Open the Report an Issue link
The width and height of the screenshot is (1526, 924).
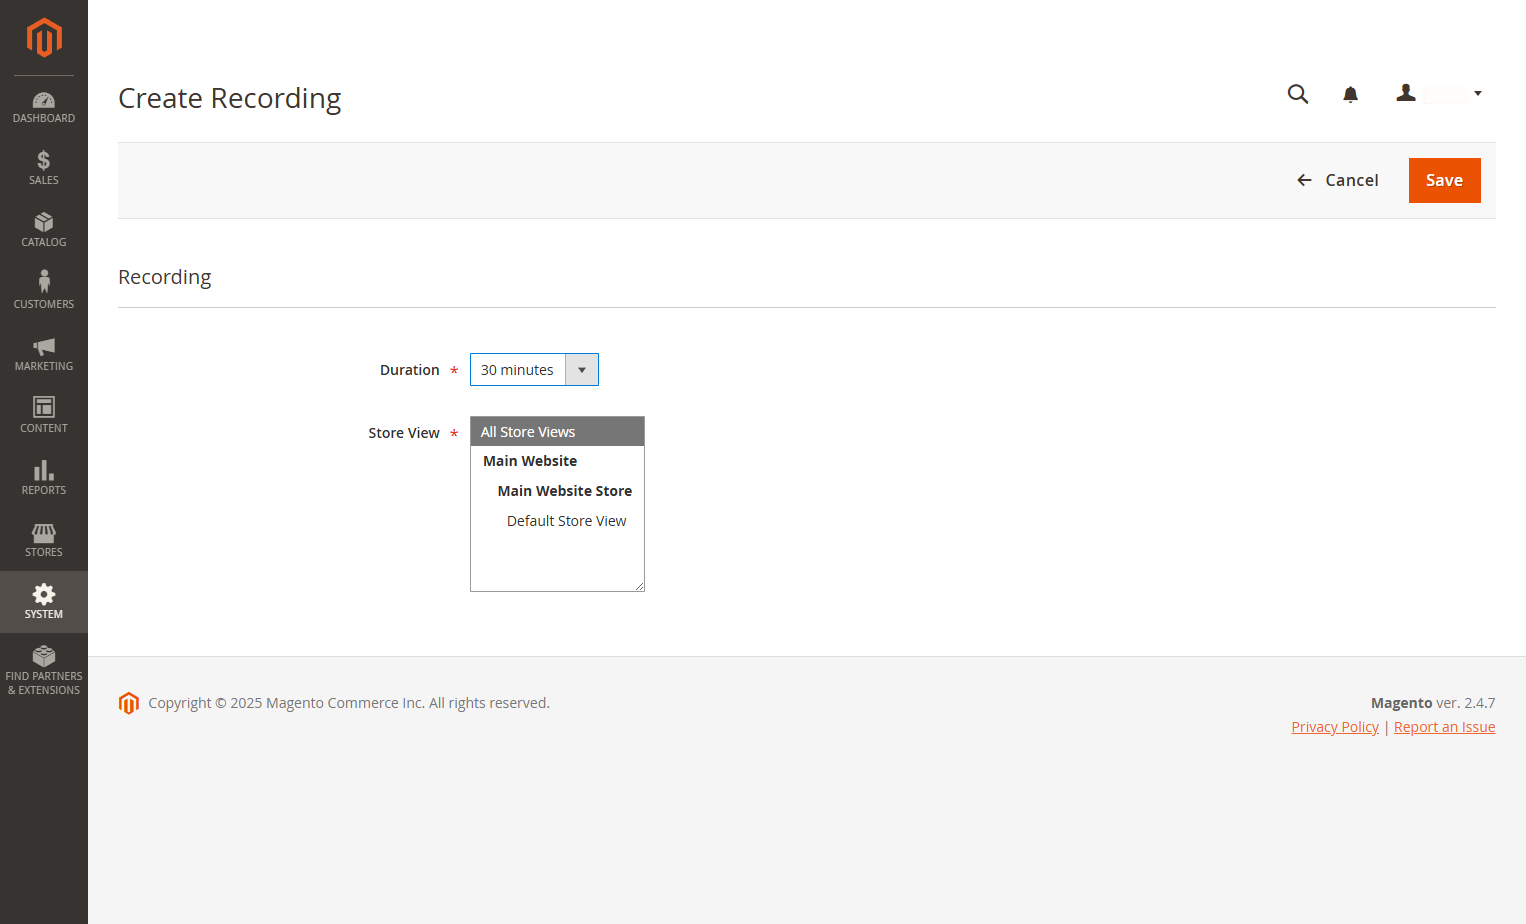[1444, 727]
